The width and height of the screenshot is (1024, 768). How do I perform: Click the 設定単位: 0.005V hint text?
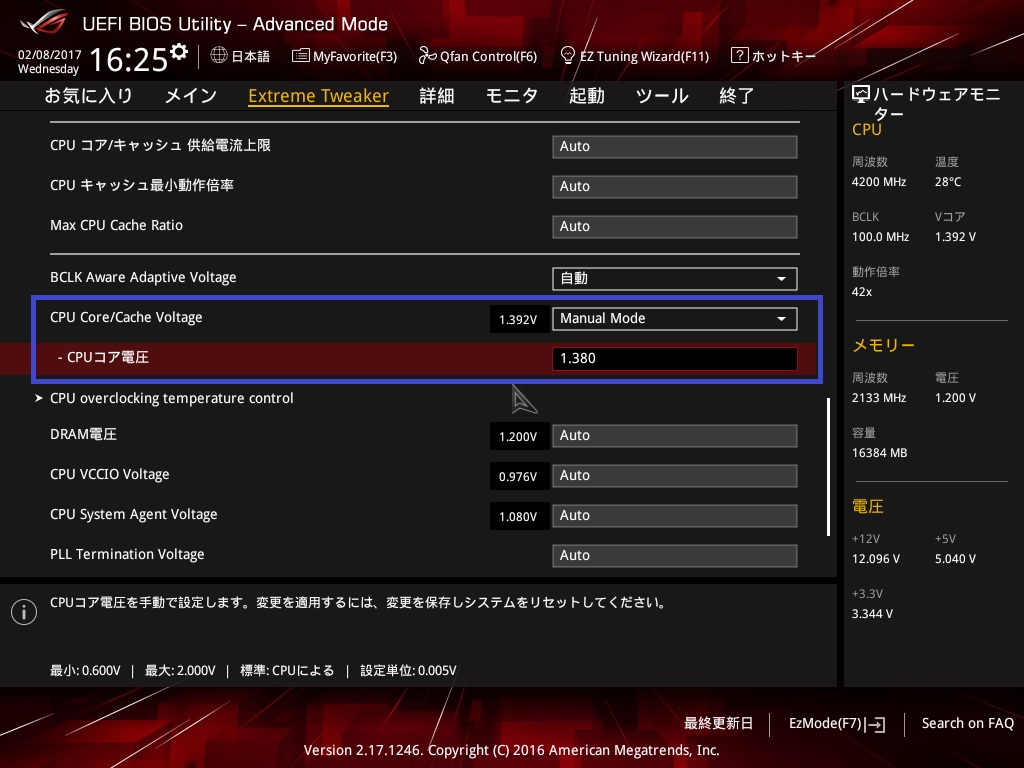click(409, 671)
